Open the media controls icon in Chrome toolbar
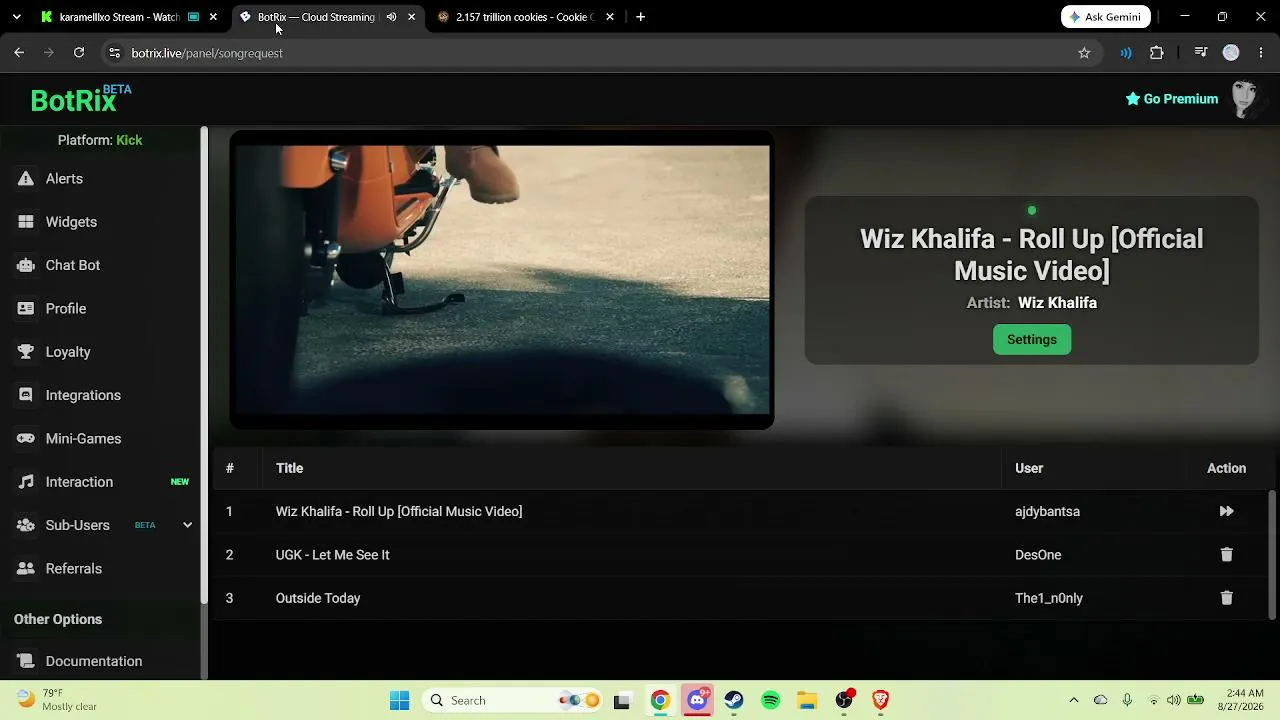 tap(1201, 53)
